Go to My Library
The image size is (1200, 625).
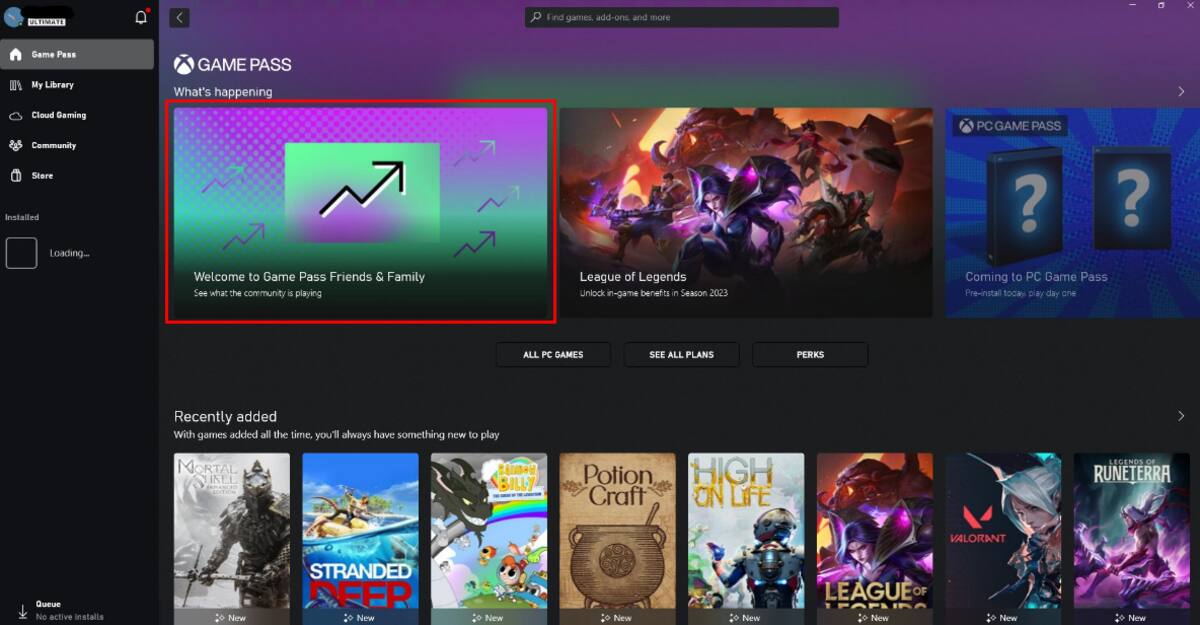(x=78, y=85)
